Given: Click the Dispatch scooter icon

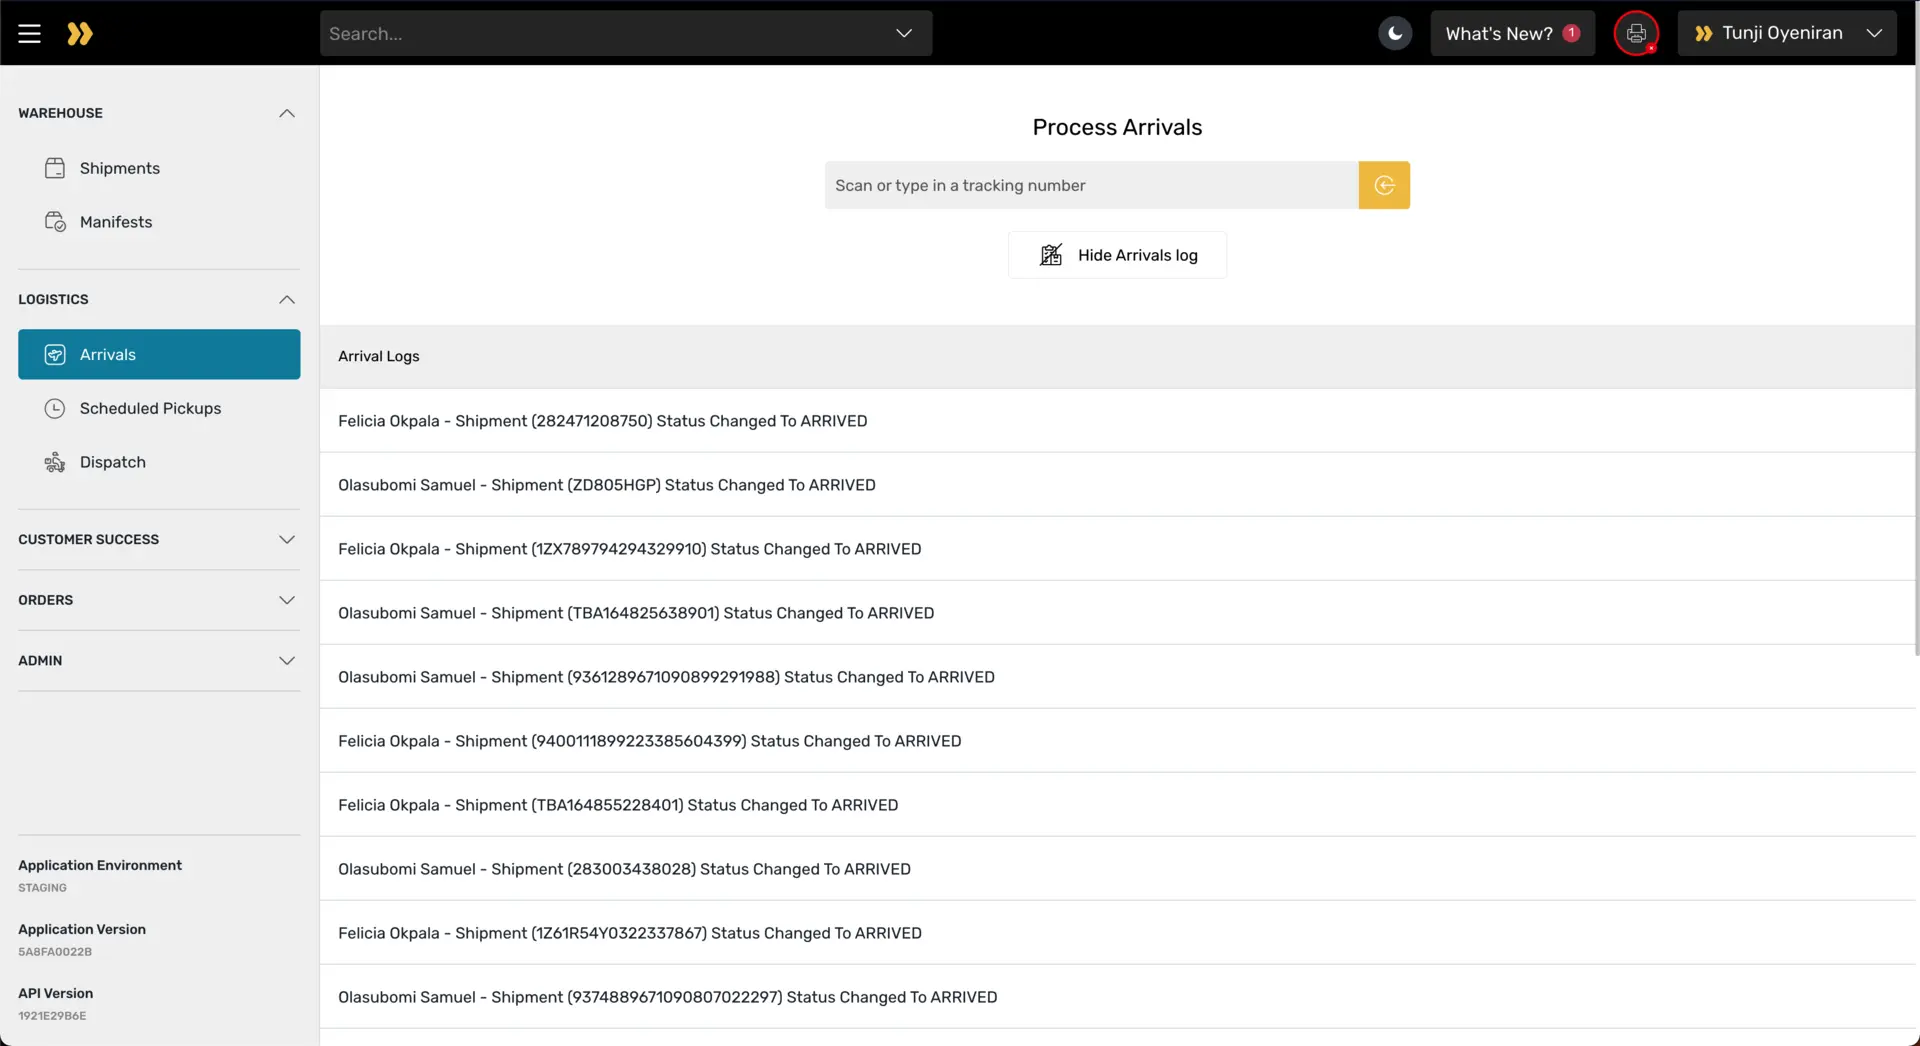Looking at the screenshot, I should [55, 462].
